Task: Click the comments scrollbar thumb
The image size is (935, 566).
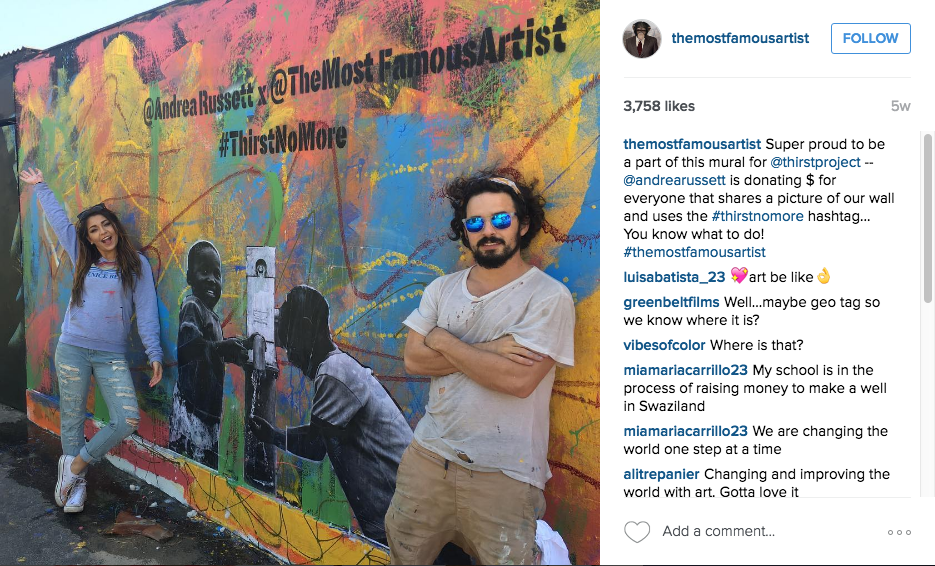Action: [x=928, y=219]
